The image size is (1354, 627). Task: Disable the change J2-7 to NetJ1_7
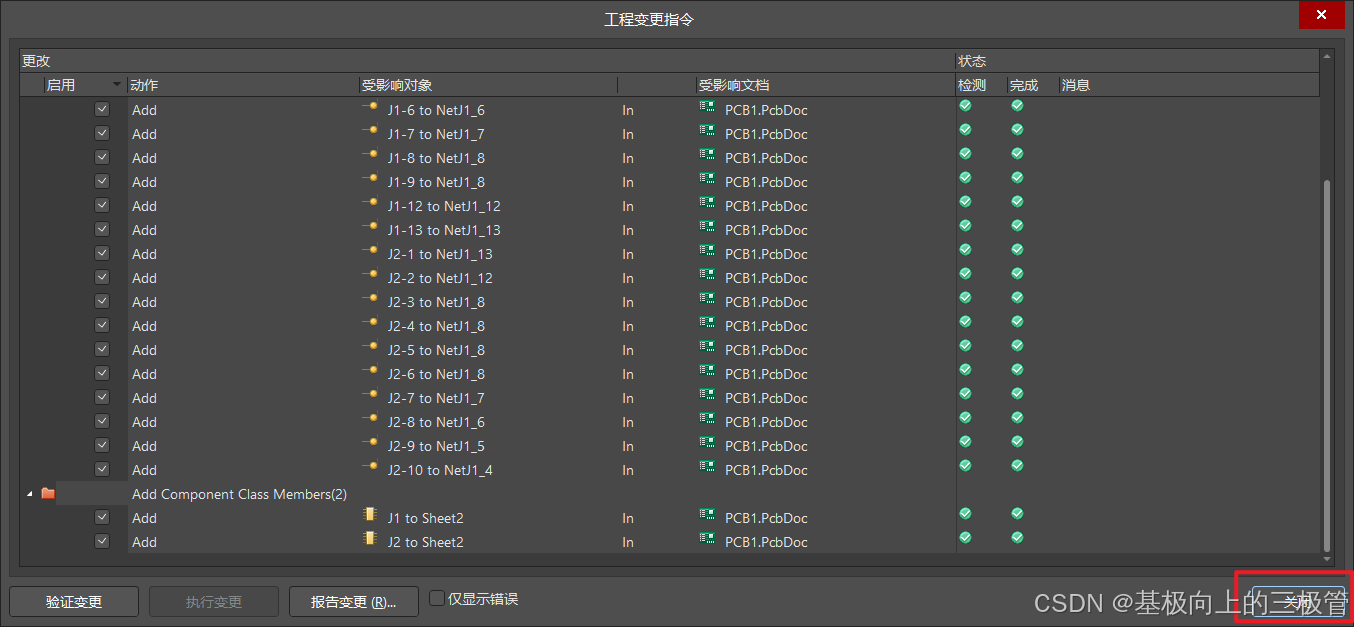(102, 397)
